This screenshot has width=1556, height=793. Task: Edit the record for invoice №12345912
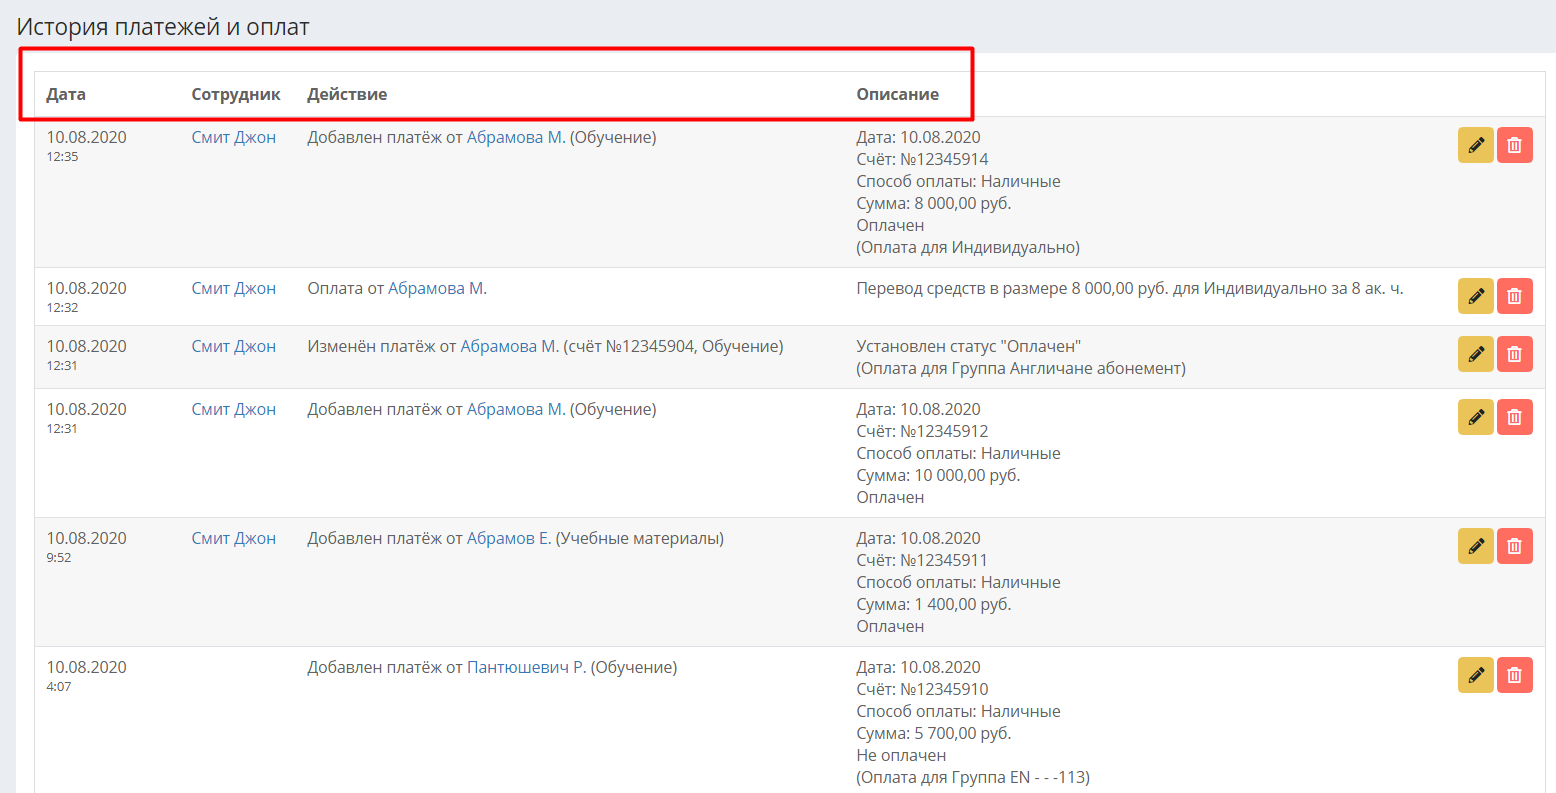(x=1475, y=417)
